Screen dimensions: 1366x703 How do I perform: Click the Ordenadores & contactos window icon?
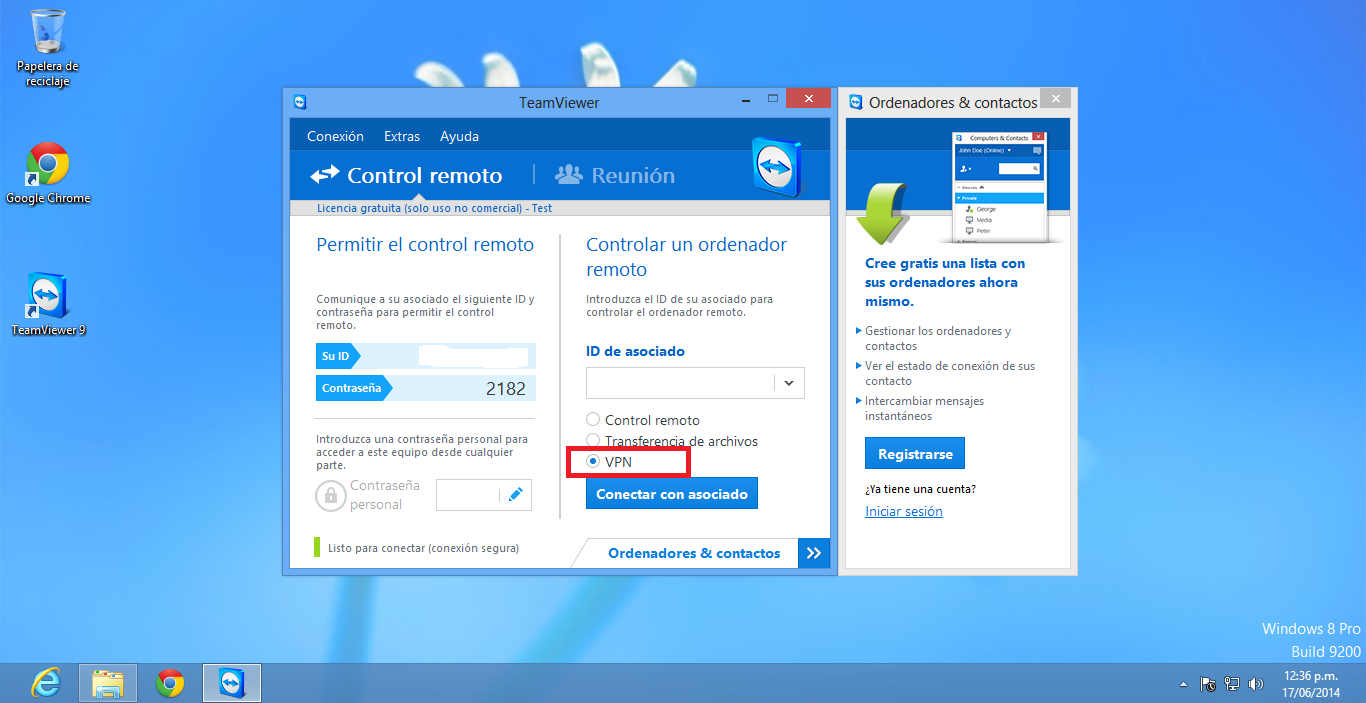click(x=856, y=102)
